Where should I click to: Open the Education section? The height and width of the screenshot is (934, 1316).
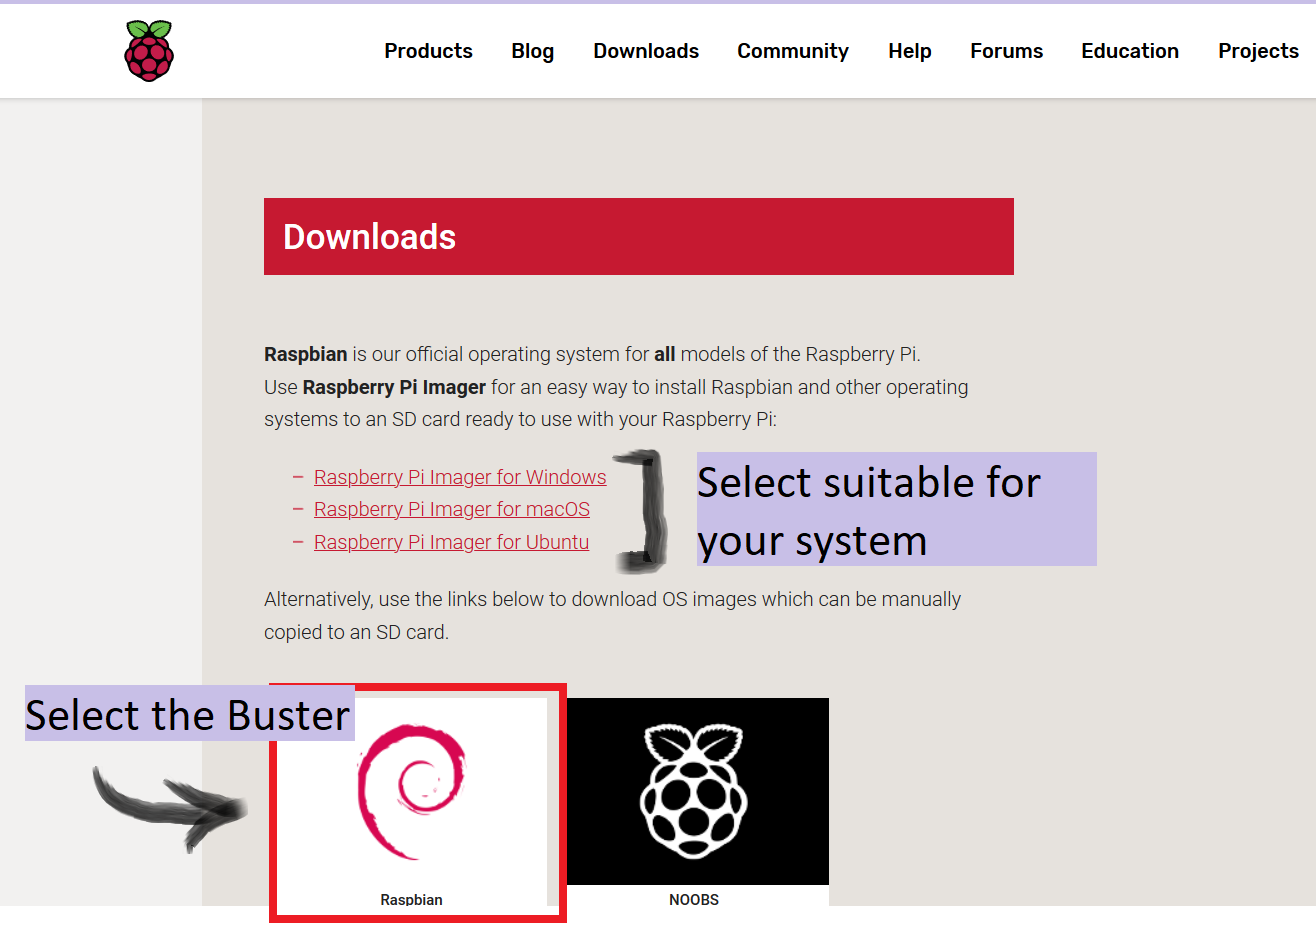coord(1129,50)
